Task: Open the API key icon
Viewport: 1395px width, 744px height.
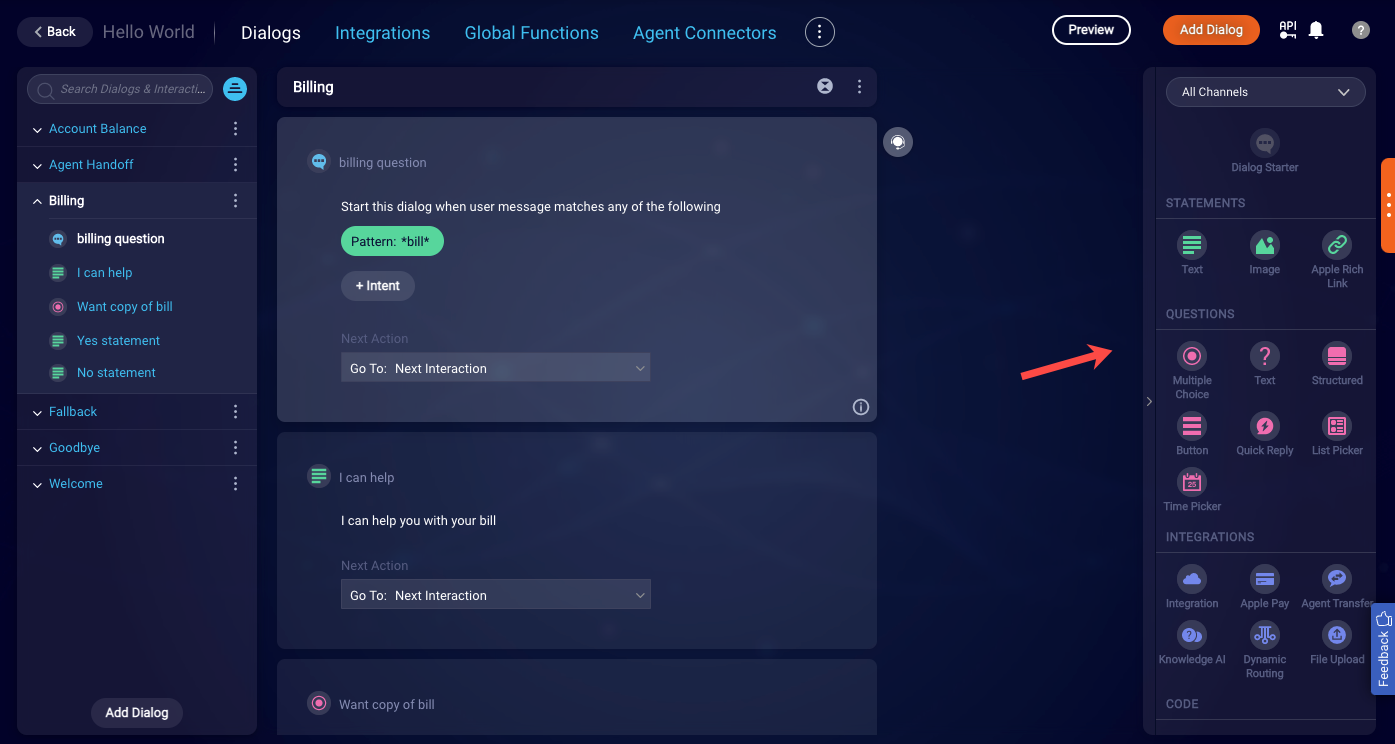Action: click(x=1288, y=30)
